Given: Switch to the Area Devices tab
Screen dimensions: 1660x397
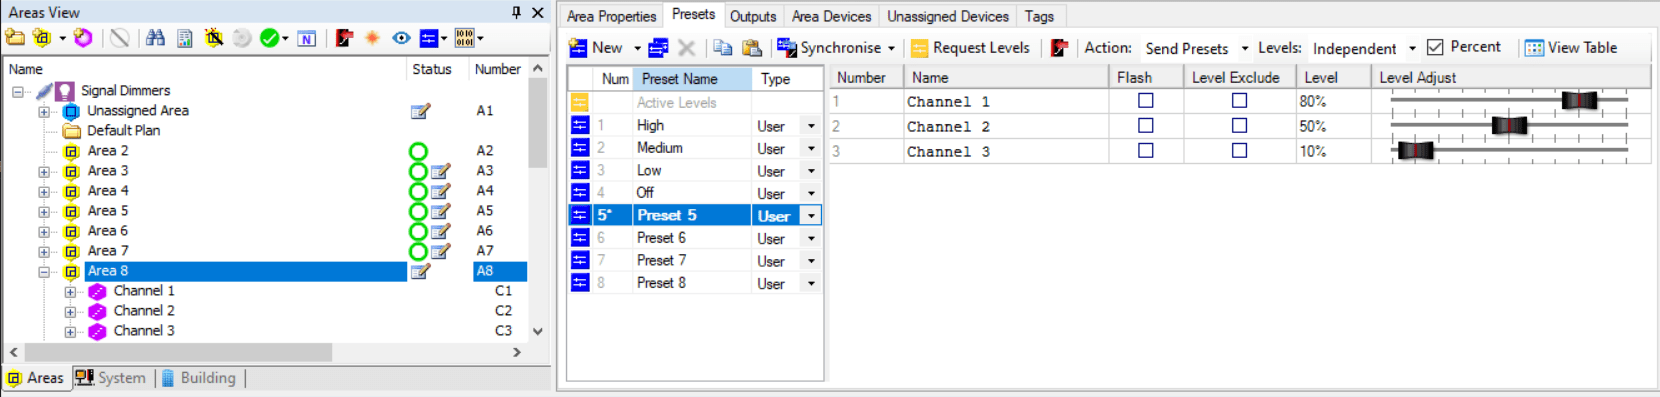Looking at the screenshot, I should [x=831, y=16].
